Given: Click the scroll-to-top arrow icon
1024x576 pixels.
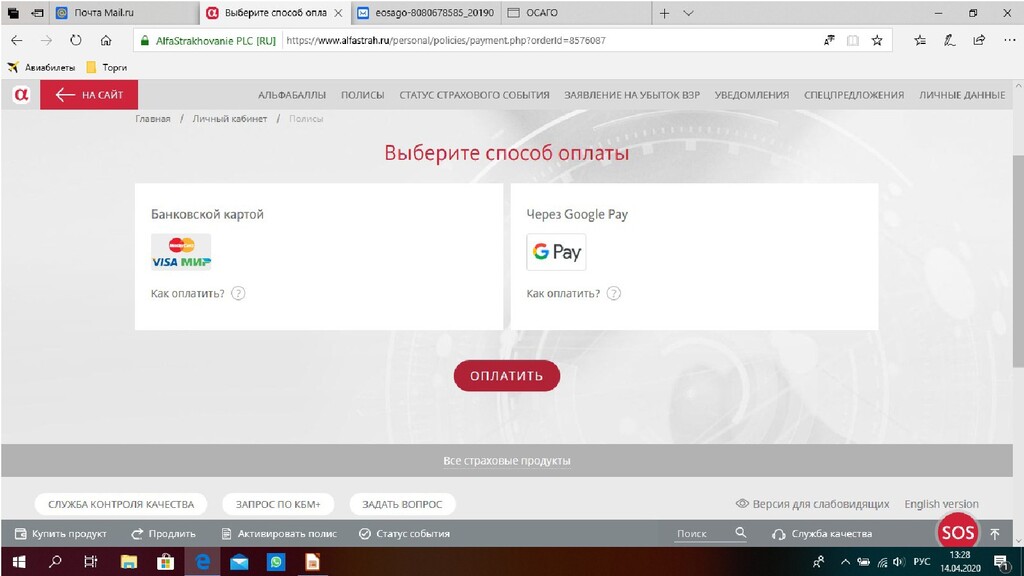Looking at the screenshot, I should pyautogui.click(x=995, y=534).
